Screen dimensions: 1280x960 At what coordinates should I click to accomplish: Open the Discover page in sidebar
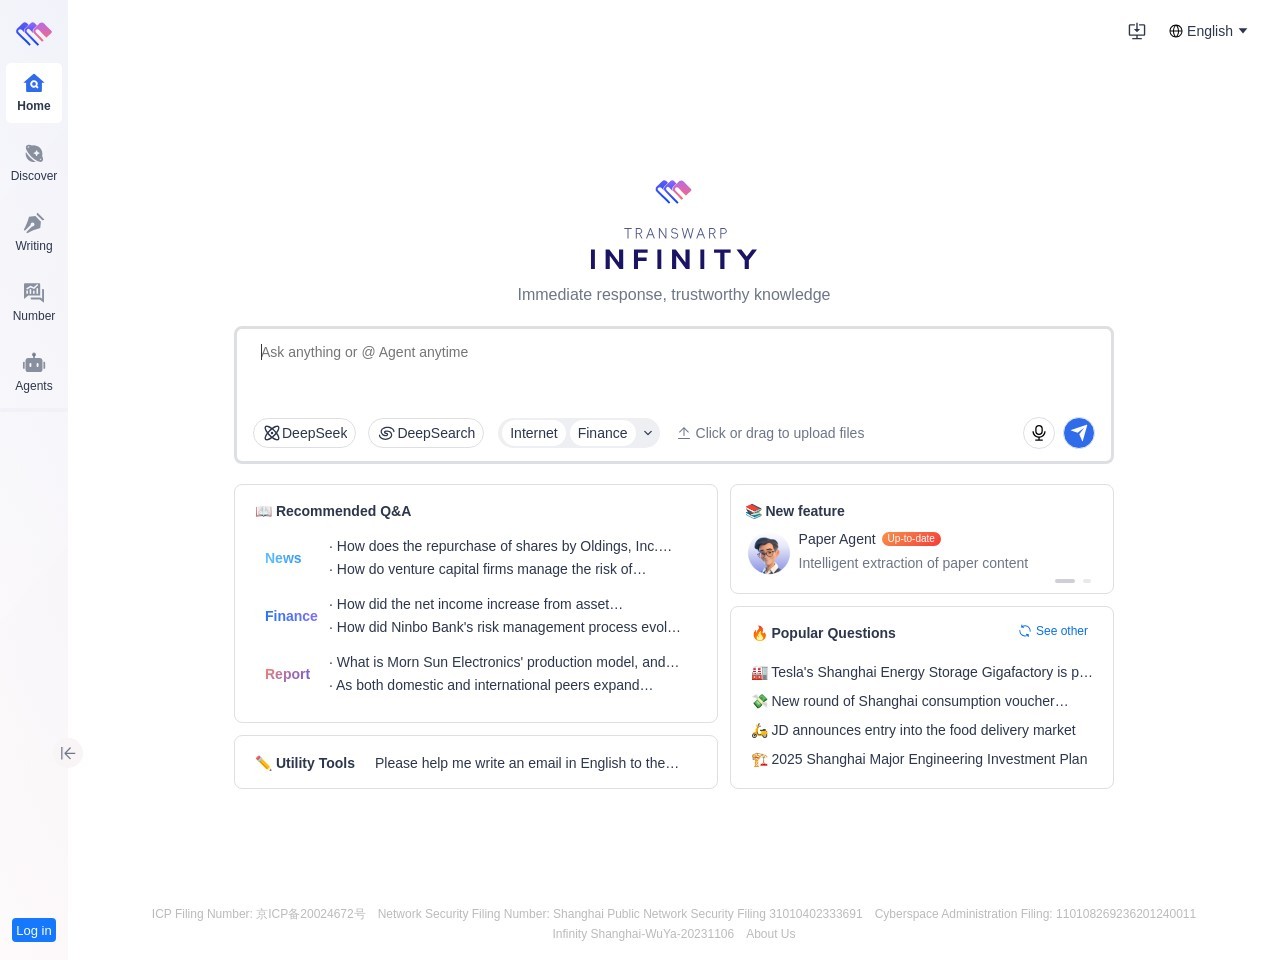[x=34, y=163]
